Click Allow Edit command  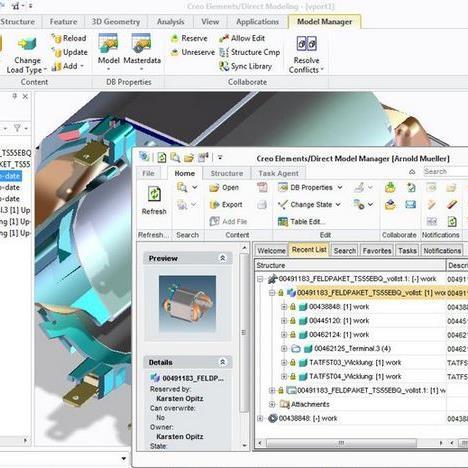(242, 38)
